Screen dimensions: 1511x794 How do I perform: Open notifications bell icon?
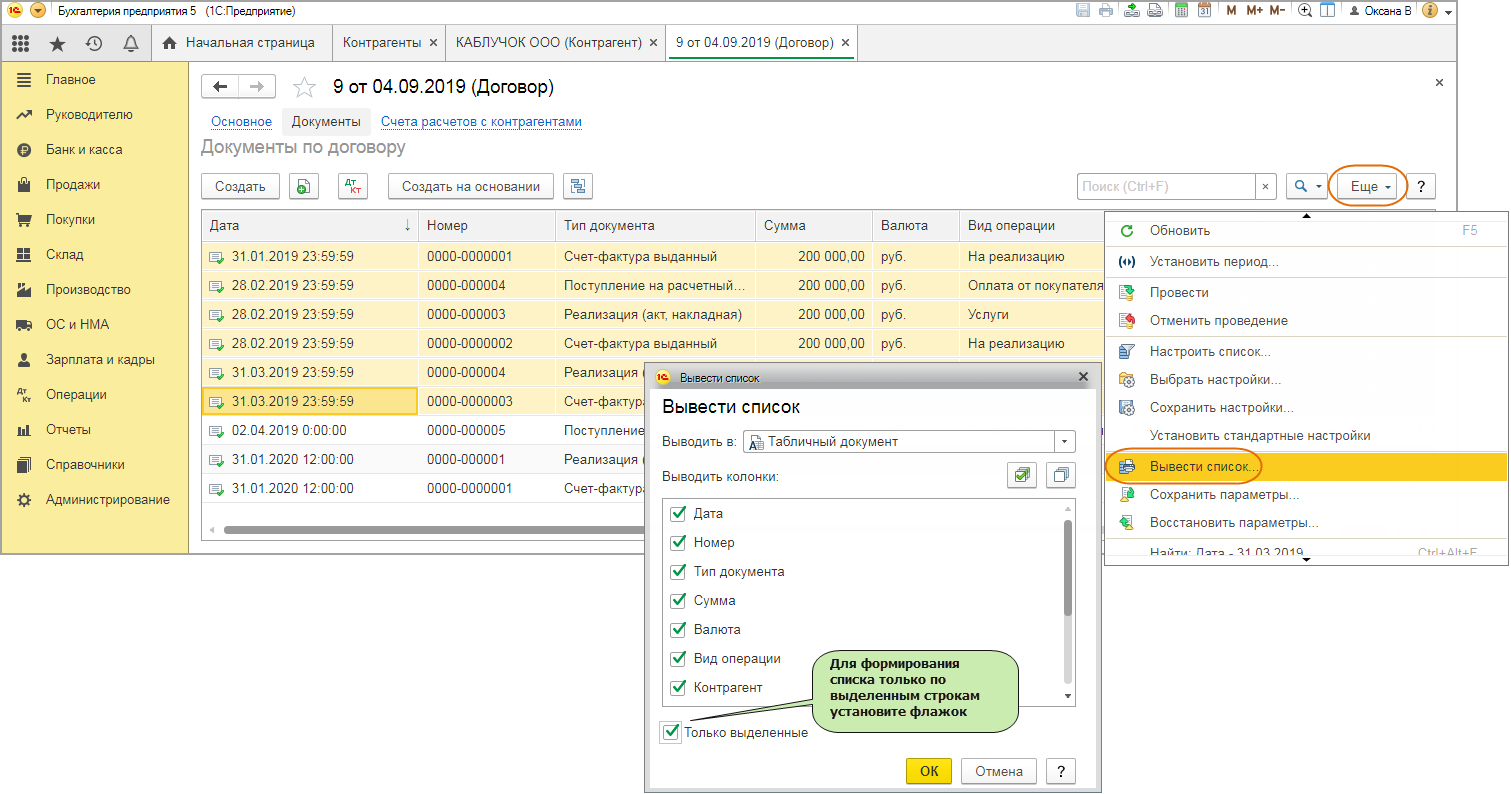(130, 43)
